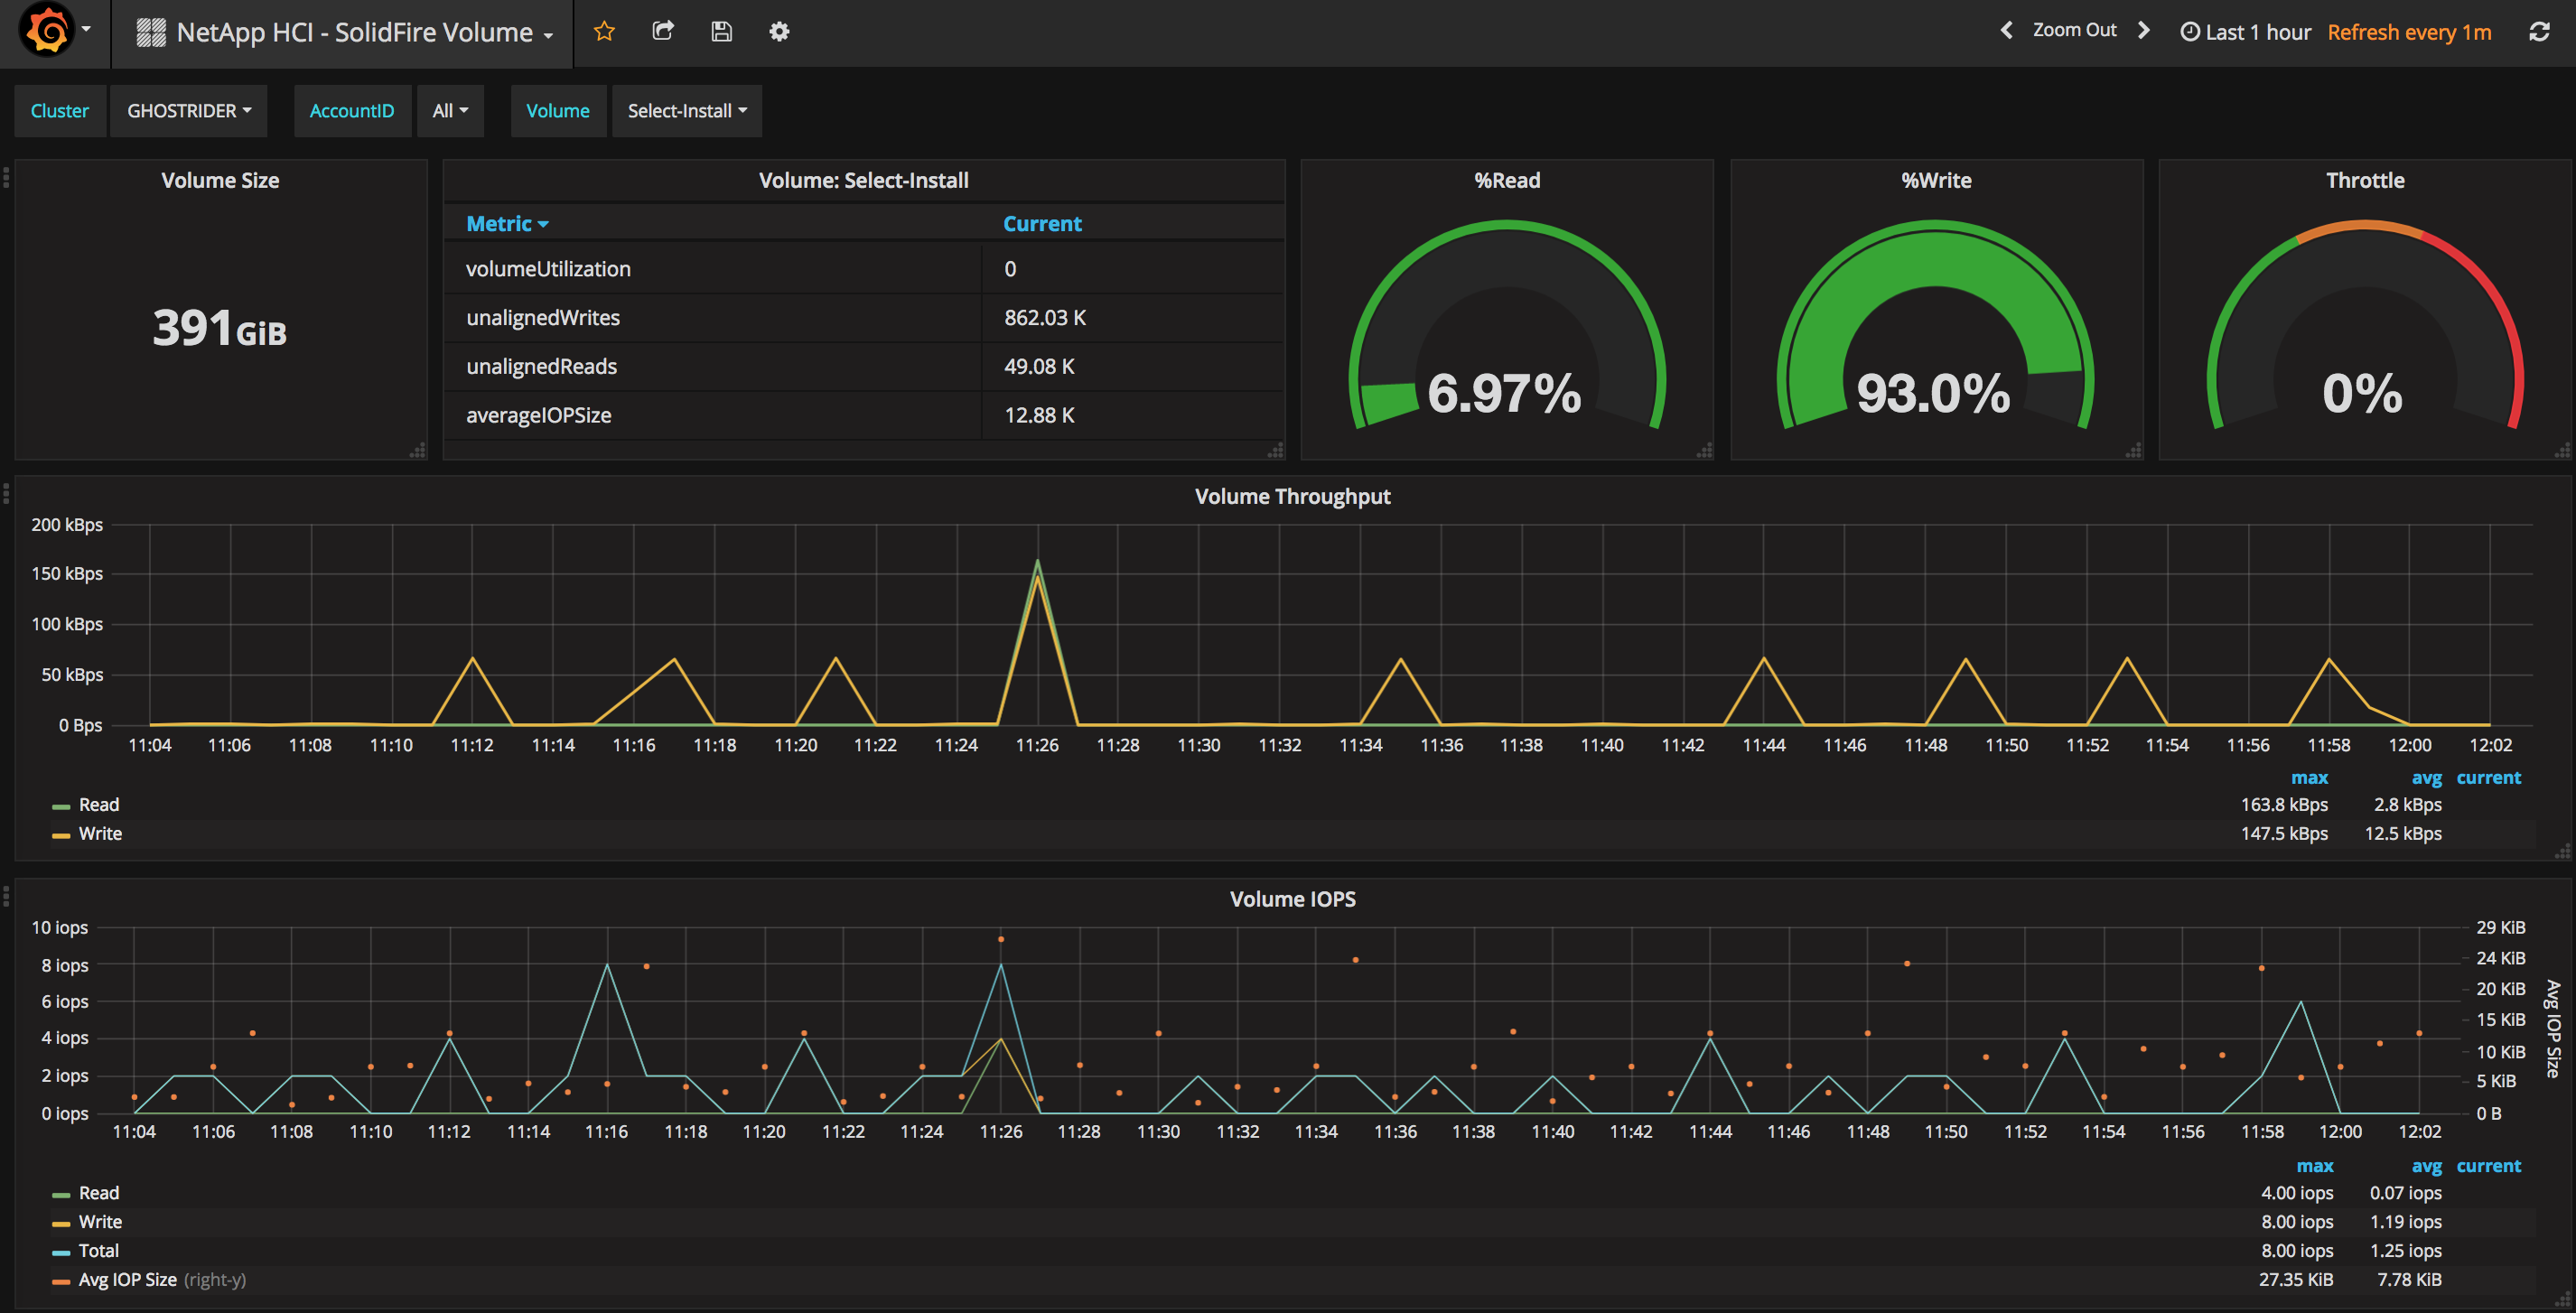This screenshot has height=1313, width=2576.
Task: Shift time range forward with right arrow
Action: (2143, 30)
